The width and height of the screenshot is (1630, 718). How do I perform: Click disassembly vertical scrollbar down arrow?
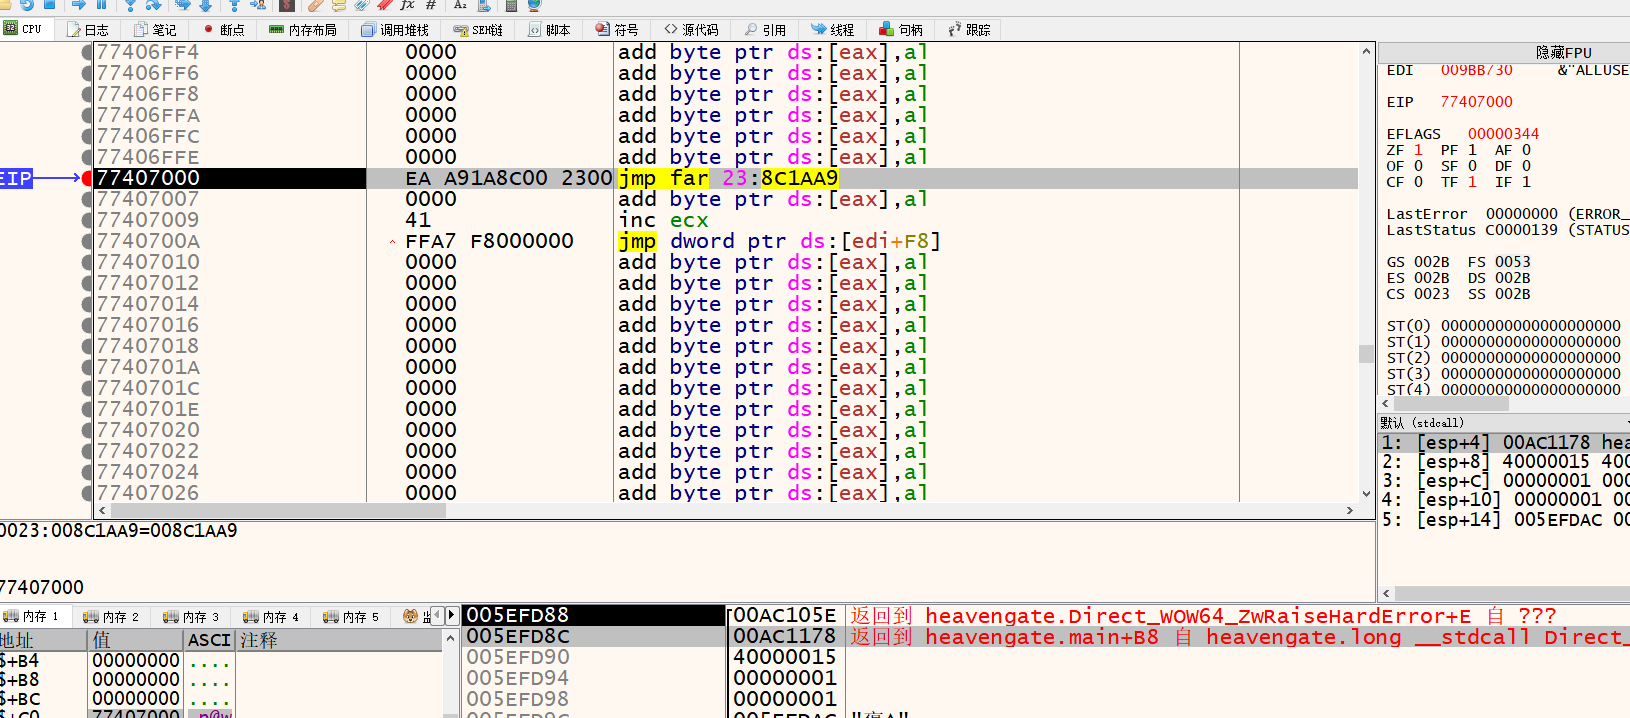(x=1366, y=494)
